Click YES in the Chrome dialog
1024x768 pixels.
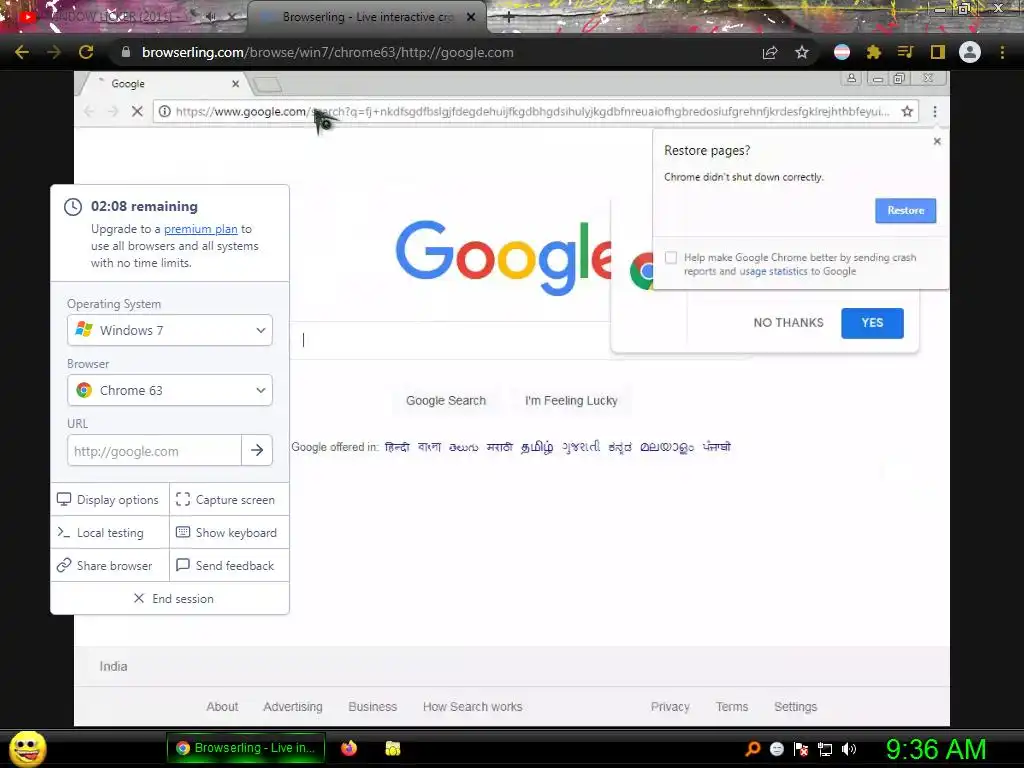point(872,323)
